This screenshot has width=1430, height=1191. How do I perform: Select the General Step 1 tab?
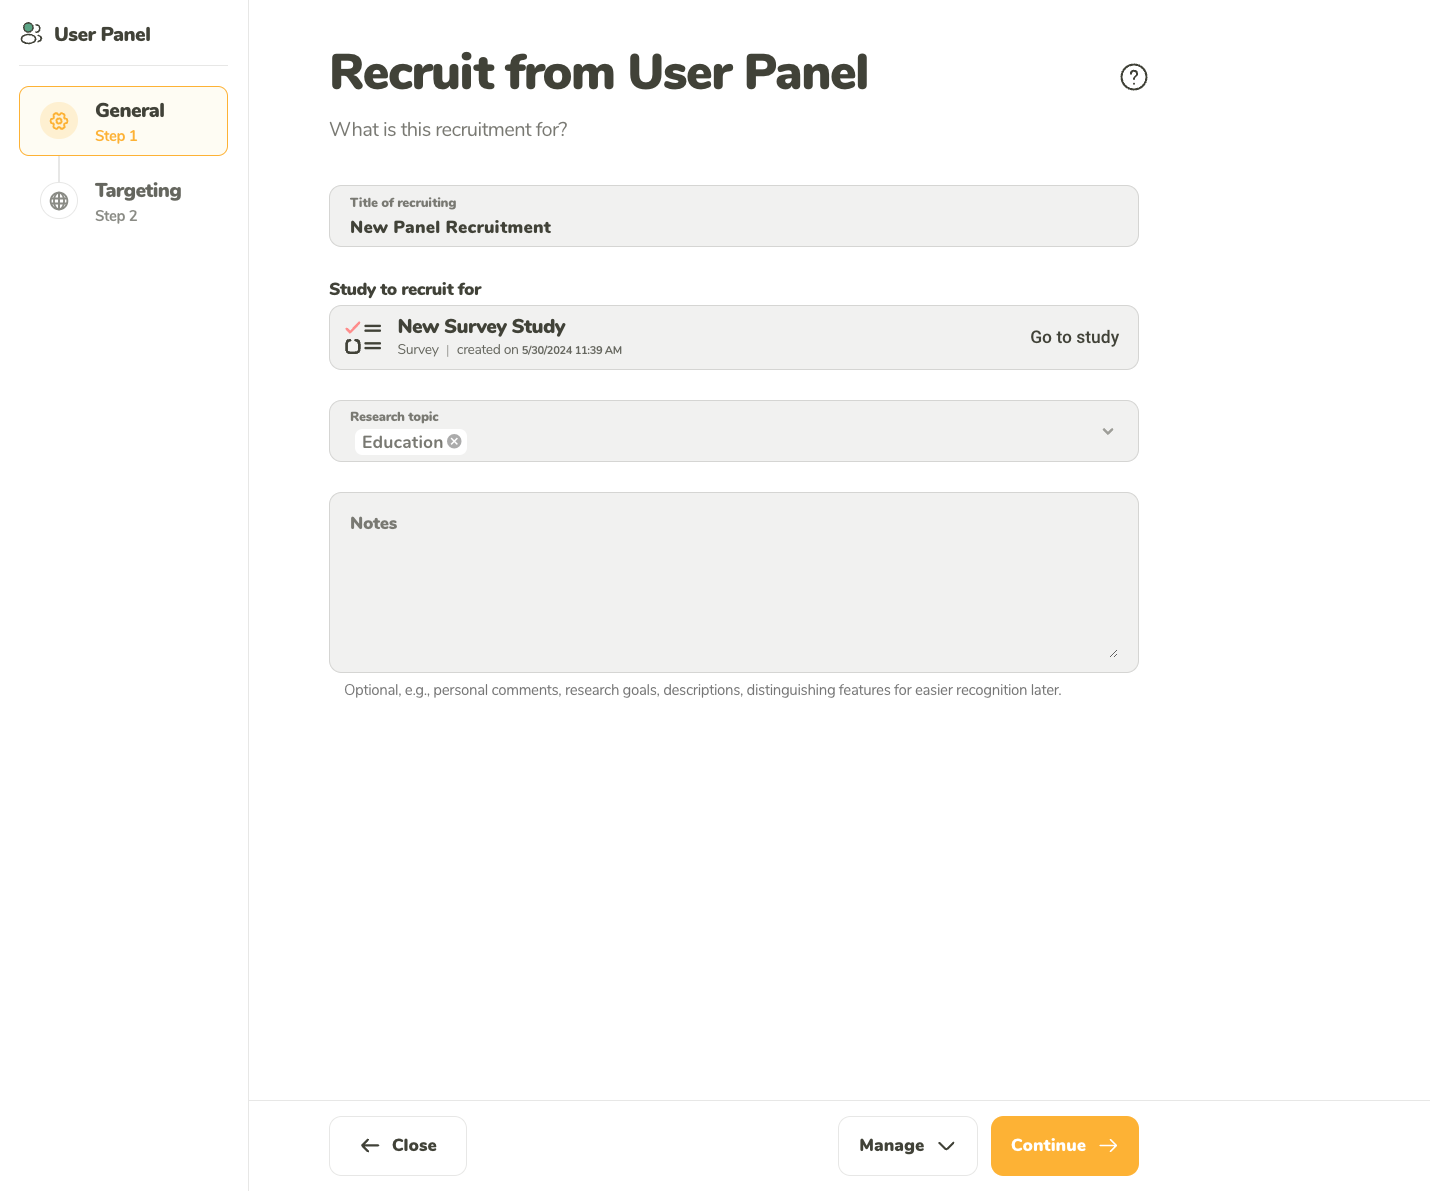coord(123,121)
